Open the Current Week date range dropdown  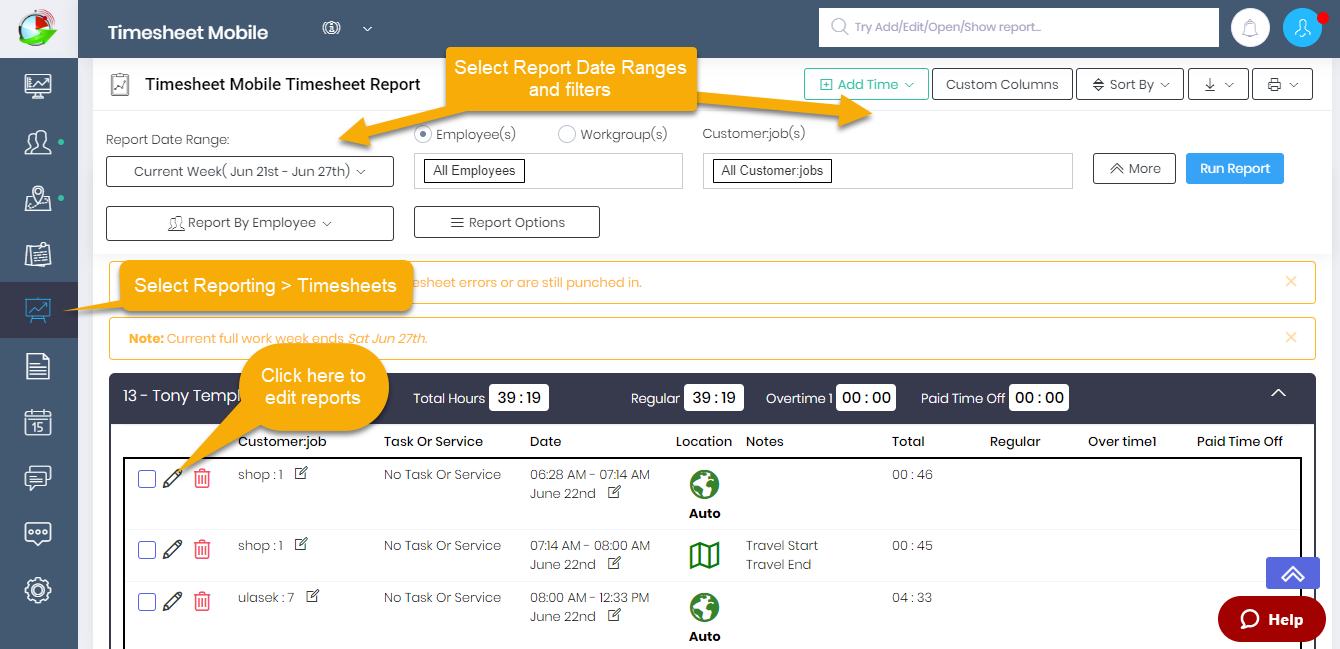pos(250,171)
